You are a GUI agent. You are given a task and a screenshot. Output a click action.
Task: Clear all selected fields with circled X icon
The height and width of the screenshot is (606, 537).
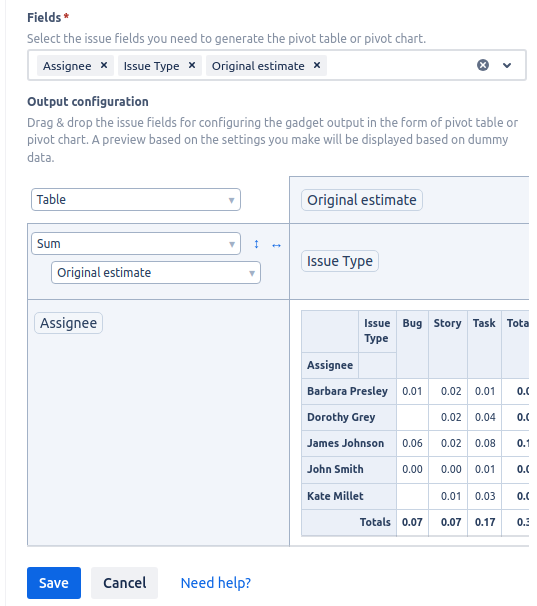pyautogui.click(x=482, y=65)
